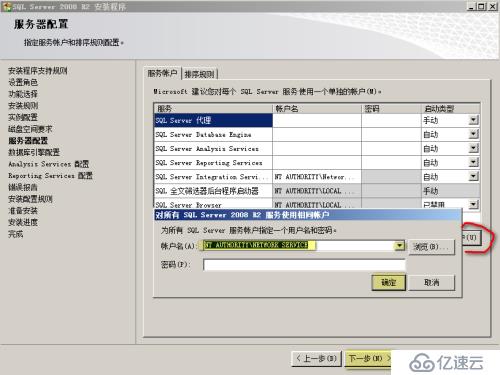Select the SQL Server 代理 service row
This screenshot has height=375, width=500.
coord(213,120)
